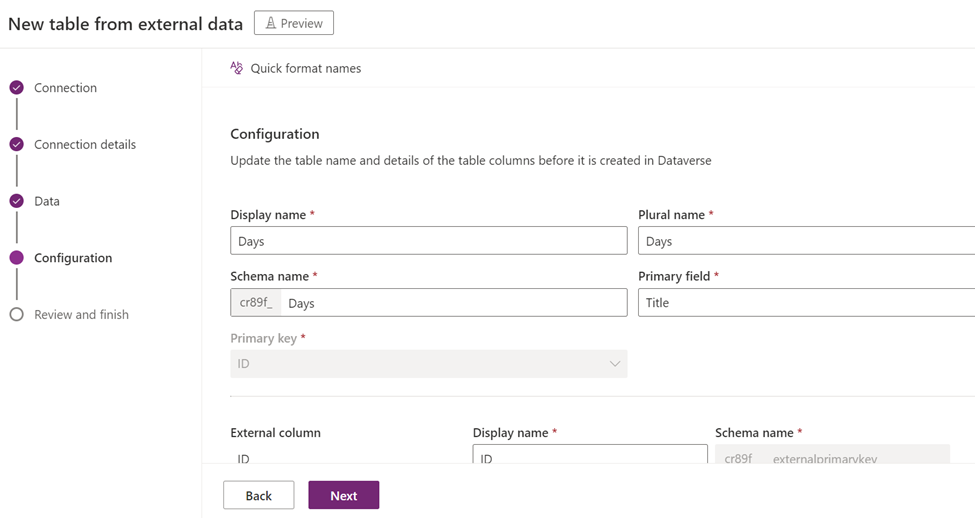
Task: Click into the Plural name field
Action: pos(806,241)
